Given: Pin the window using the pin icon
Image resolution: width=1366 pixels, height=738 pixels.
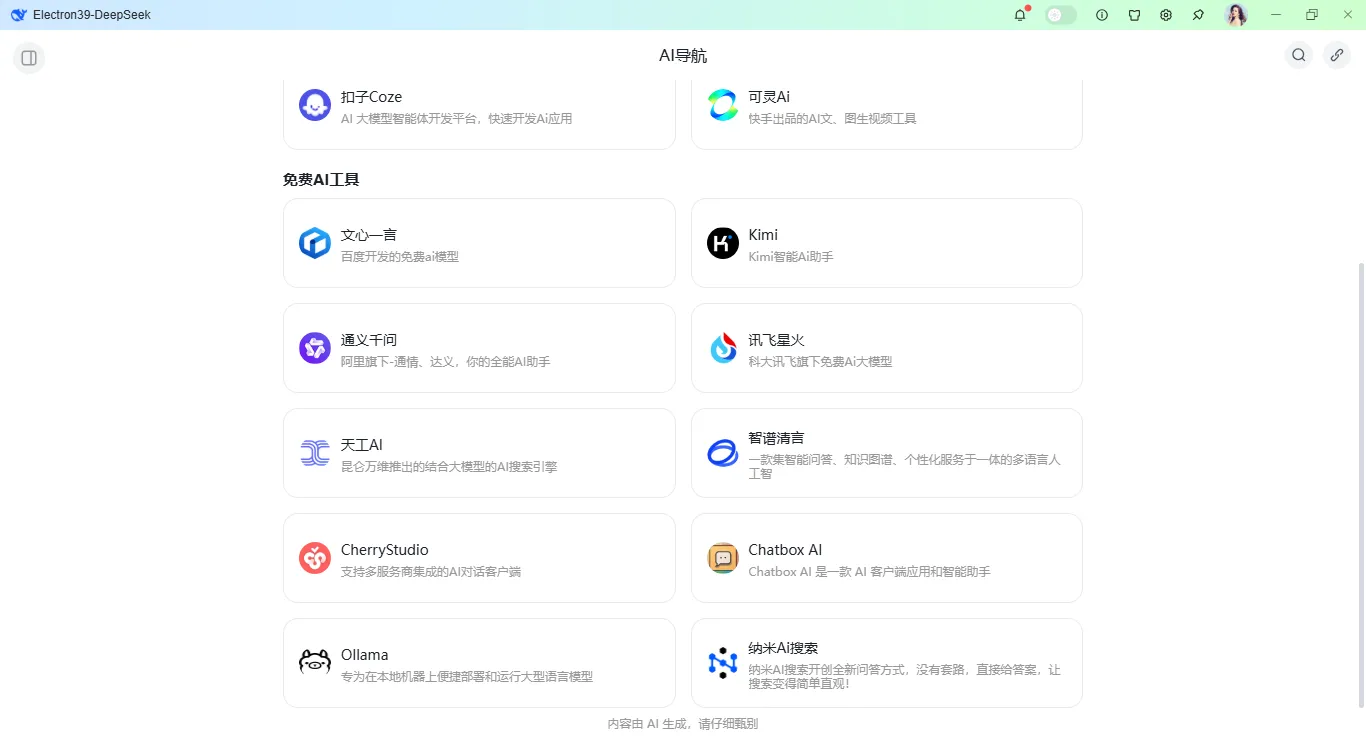Looking at the screenshot, I should pos(1197,14).
